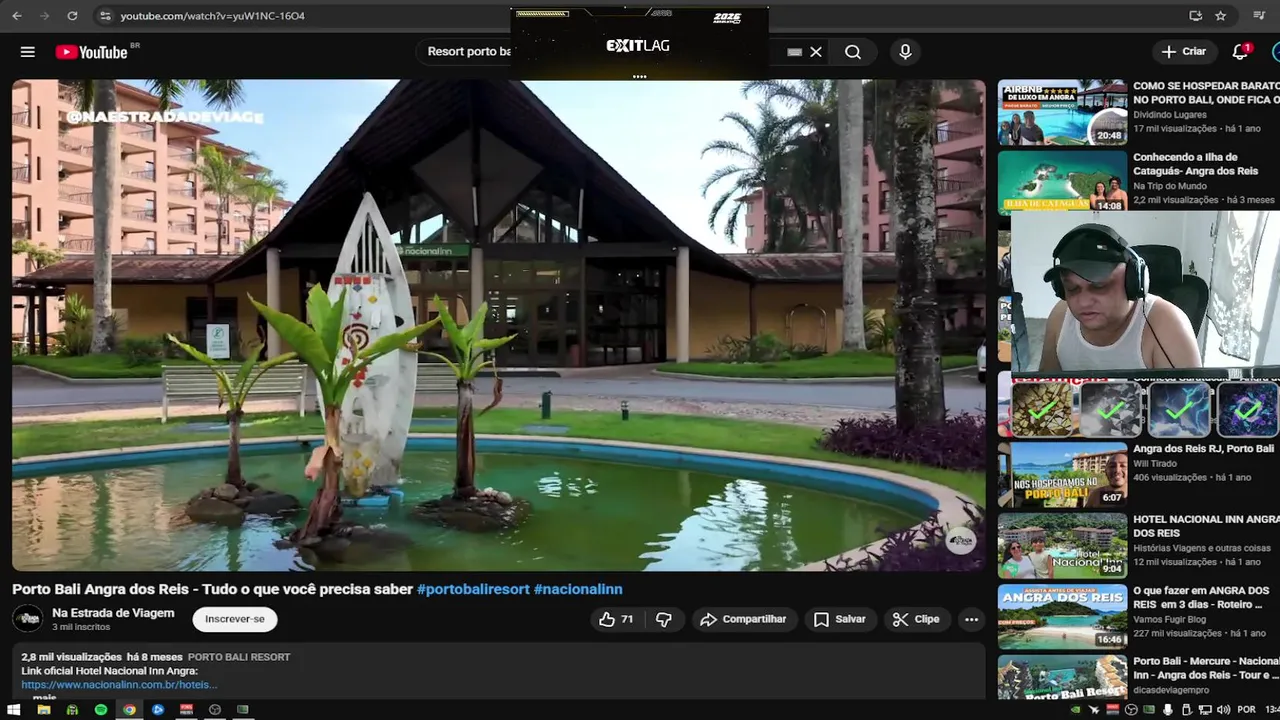
Task: Open the 9:04 Hotel Nacional Inn thumbnail
Action: (1062, 546)
